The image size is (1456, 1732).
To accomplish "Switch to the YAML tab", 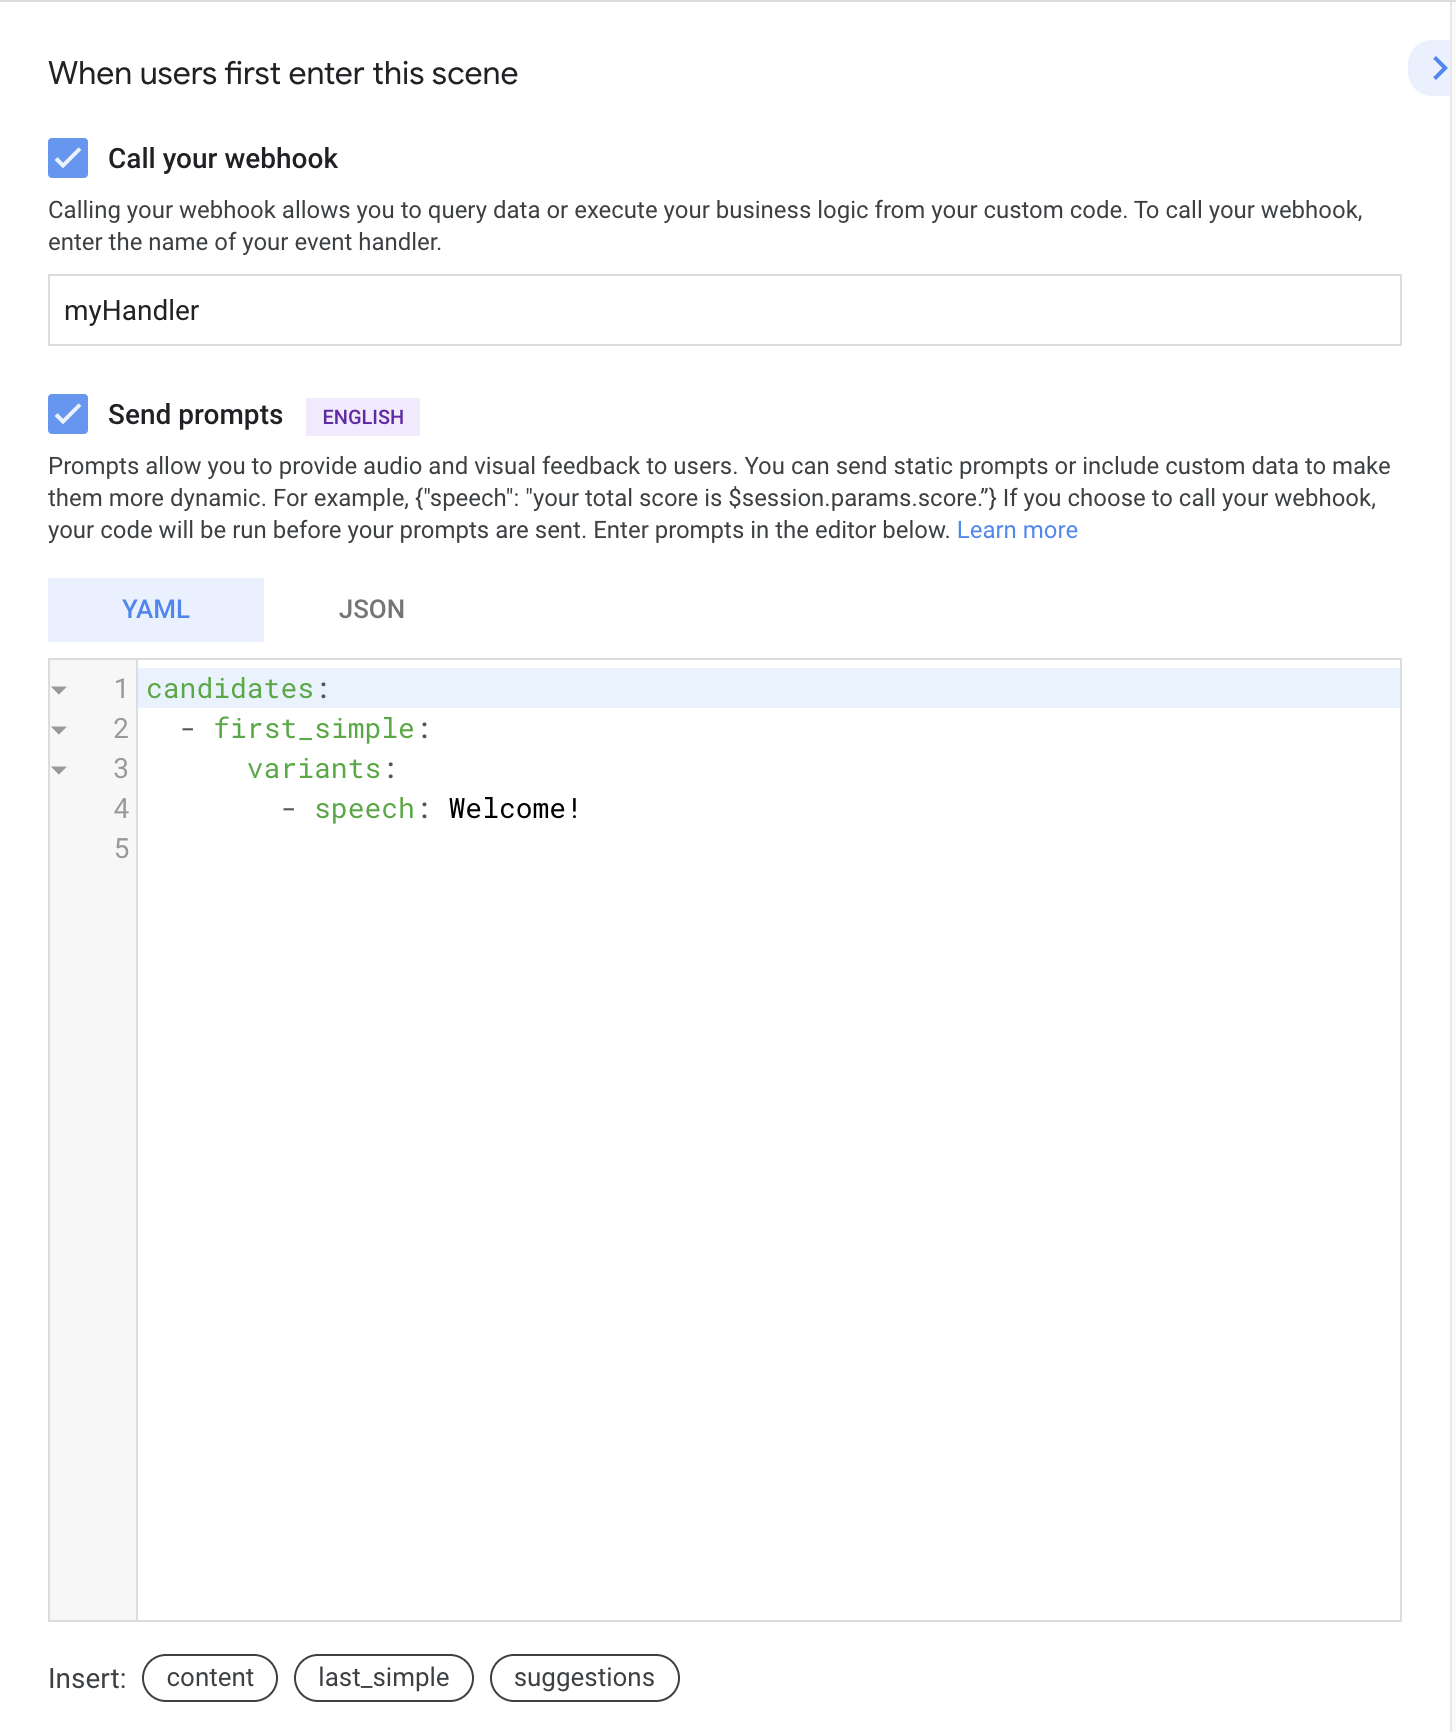I will click(x=156, y=609).
